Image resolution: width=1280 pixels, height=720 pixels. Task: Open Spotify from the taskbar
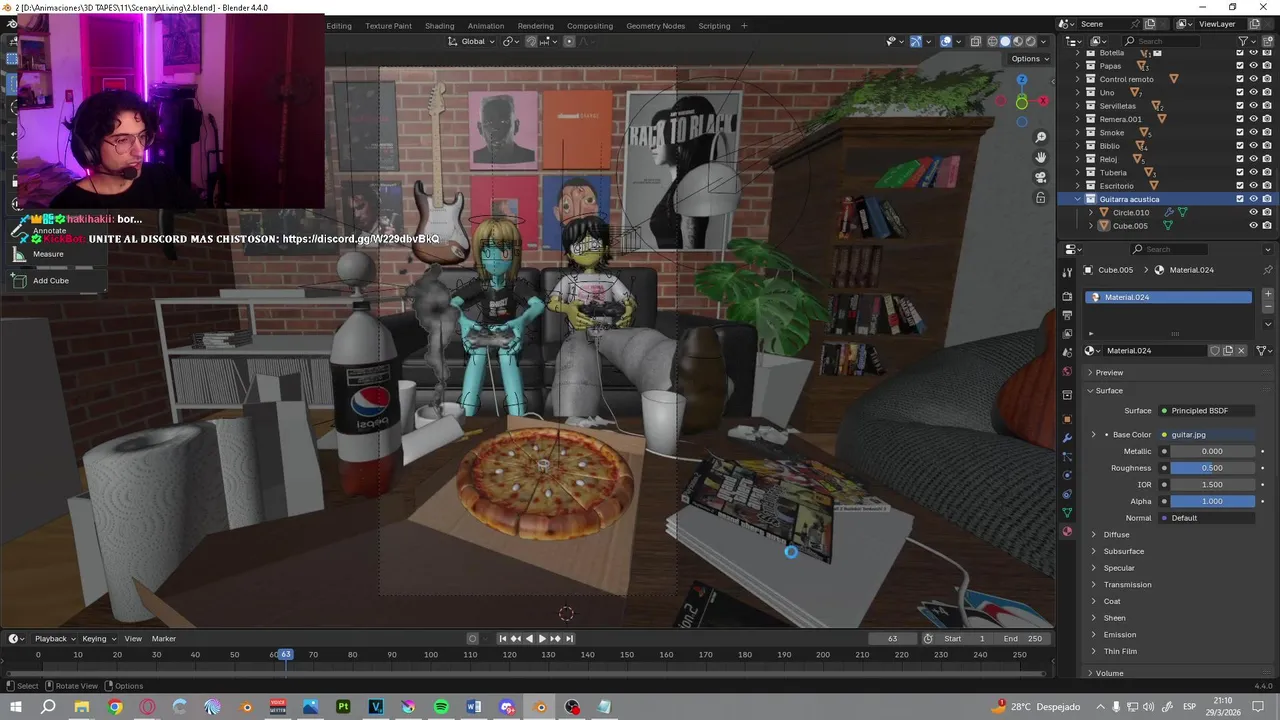pos(441,707)
